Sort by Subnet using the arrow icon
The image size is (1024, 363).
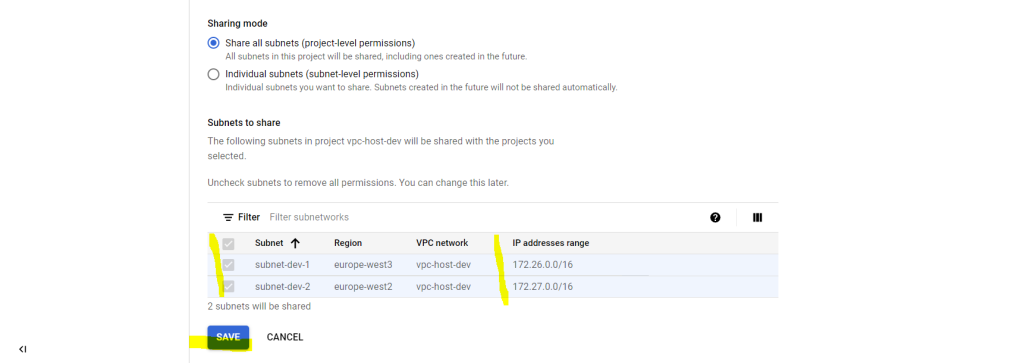[x=295, y=243]
